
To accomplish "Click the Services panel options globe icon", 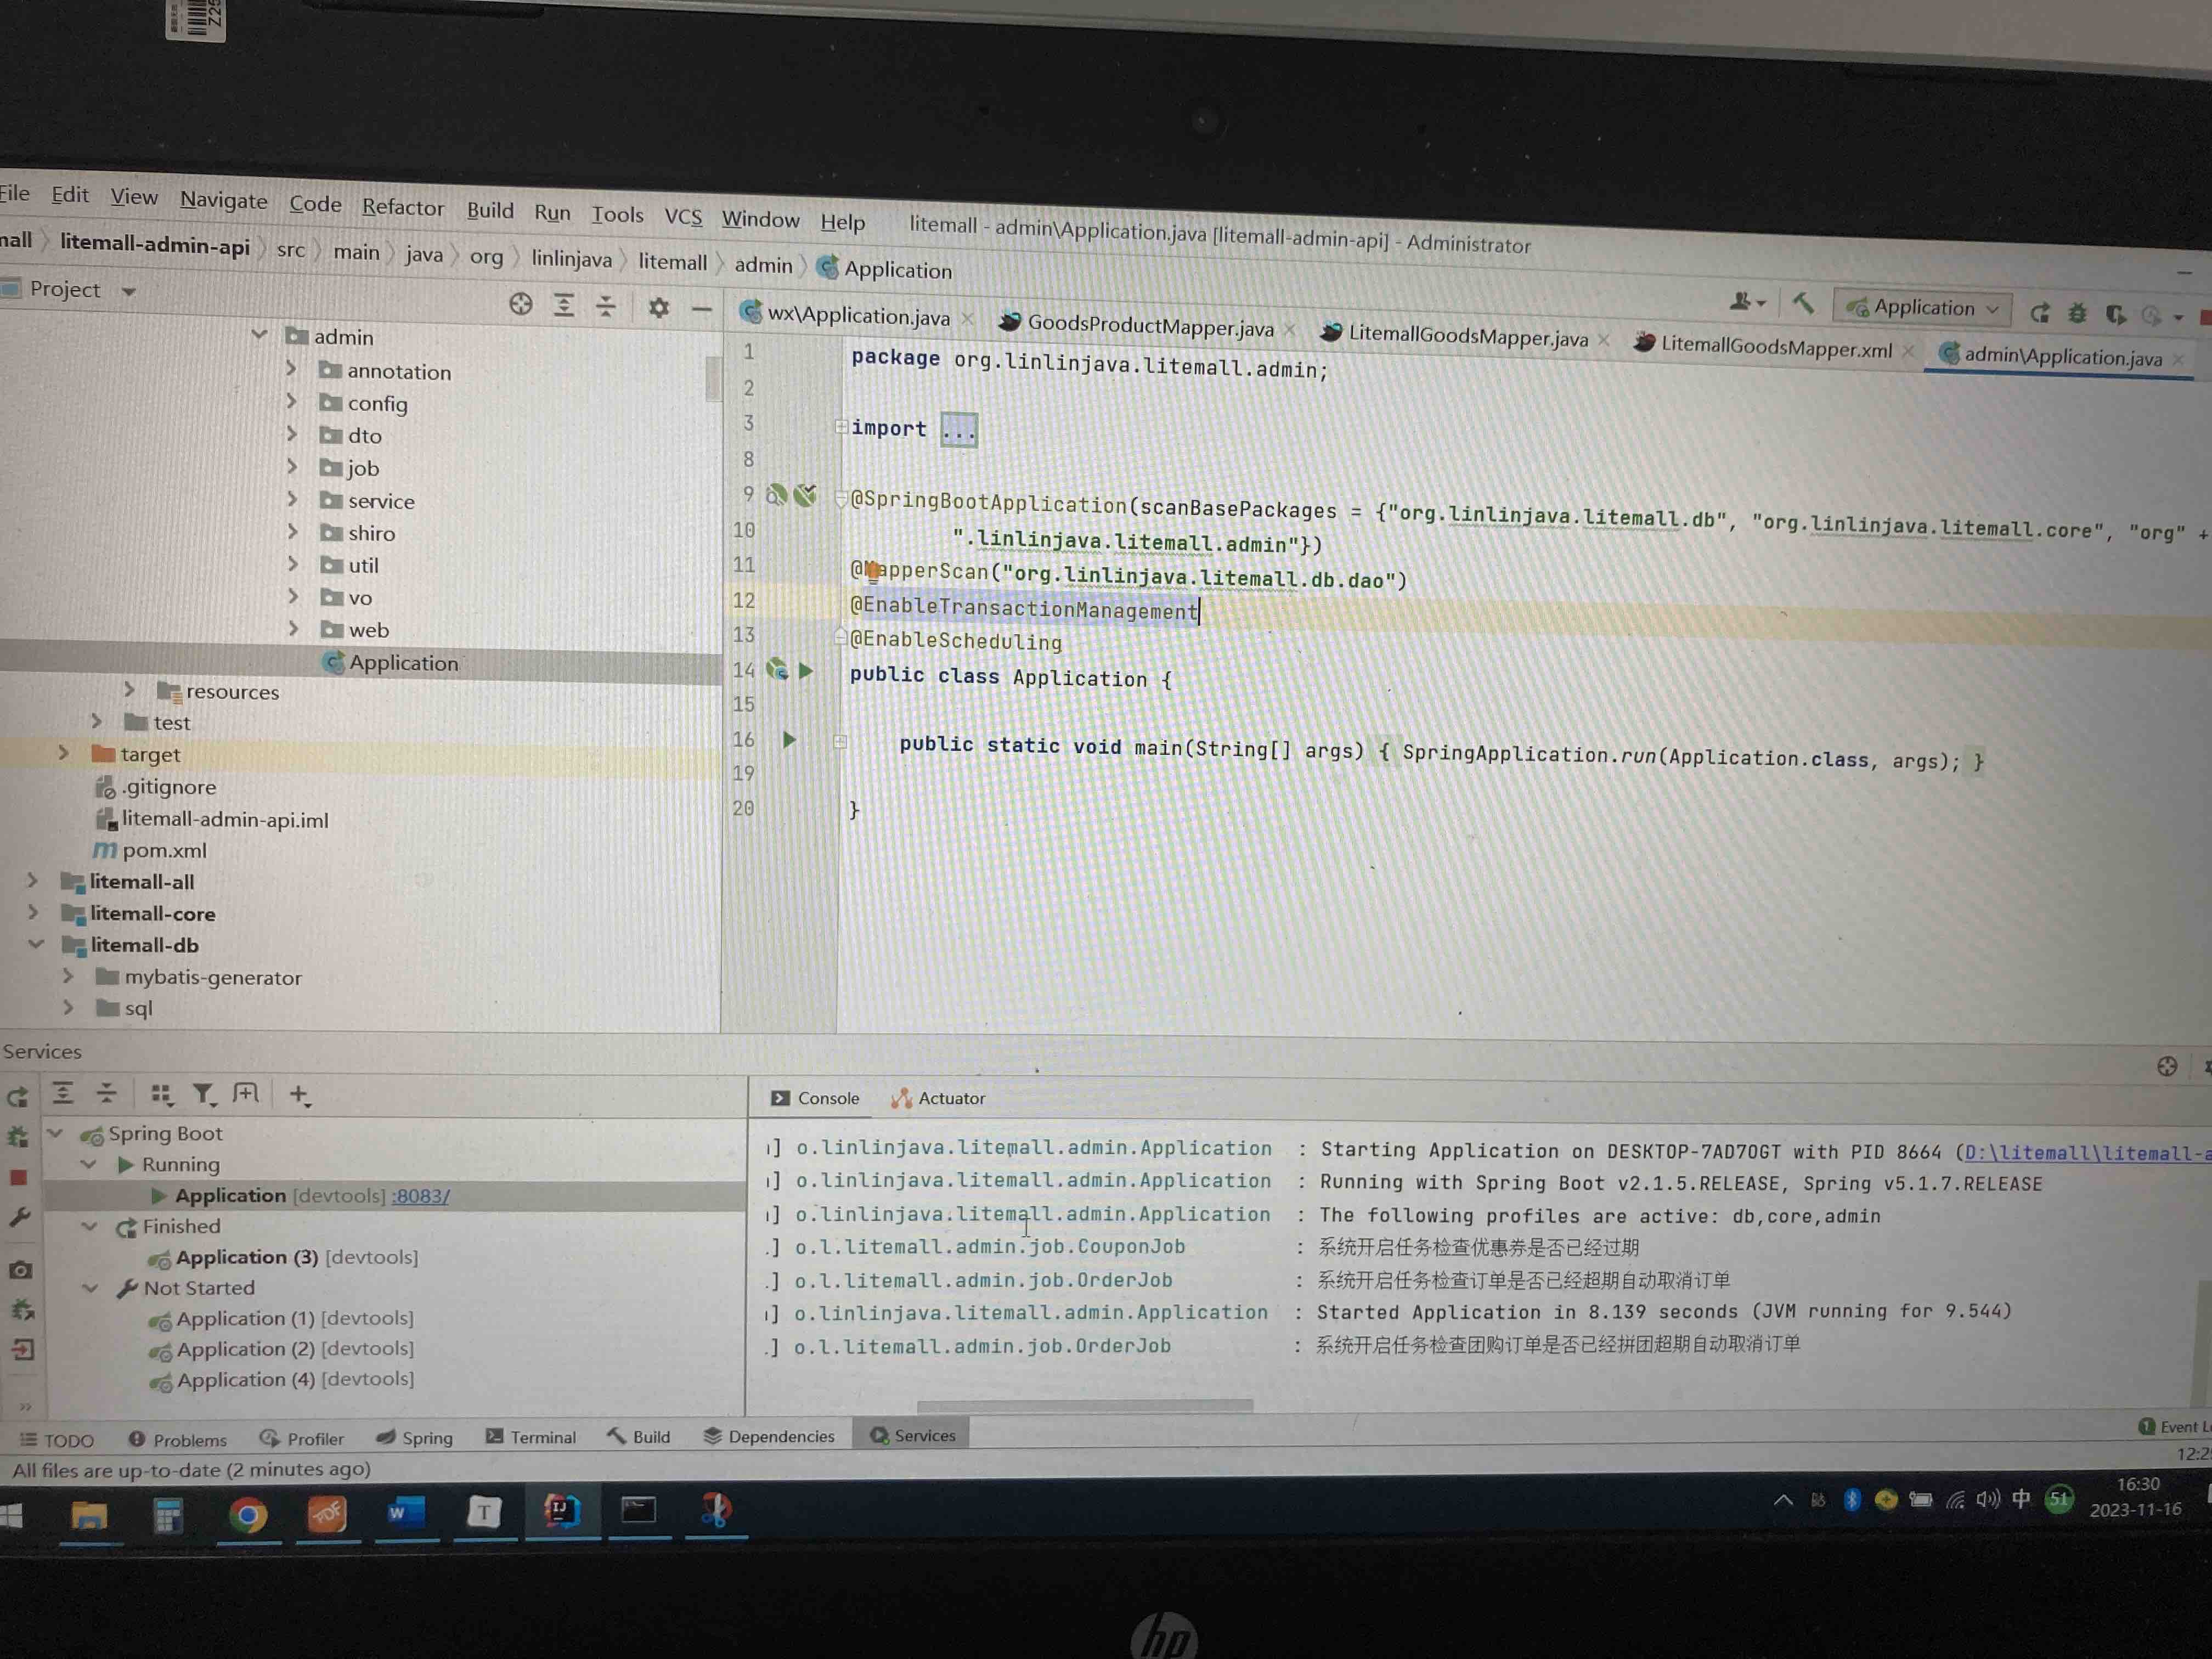I will [2167, 1066].
